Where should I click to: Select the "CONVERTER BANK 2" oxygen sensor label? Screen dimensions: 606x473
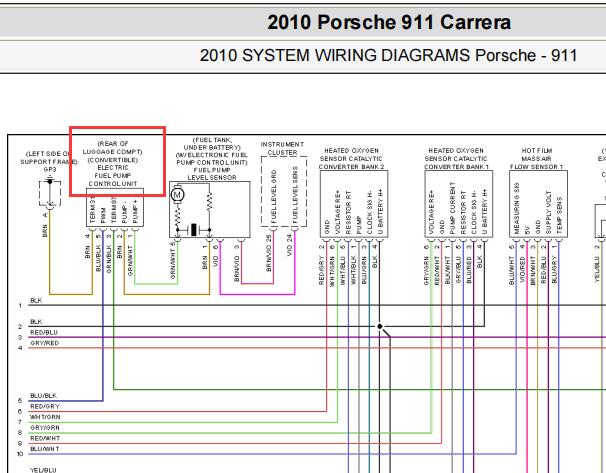tap(351, 167)
